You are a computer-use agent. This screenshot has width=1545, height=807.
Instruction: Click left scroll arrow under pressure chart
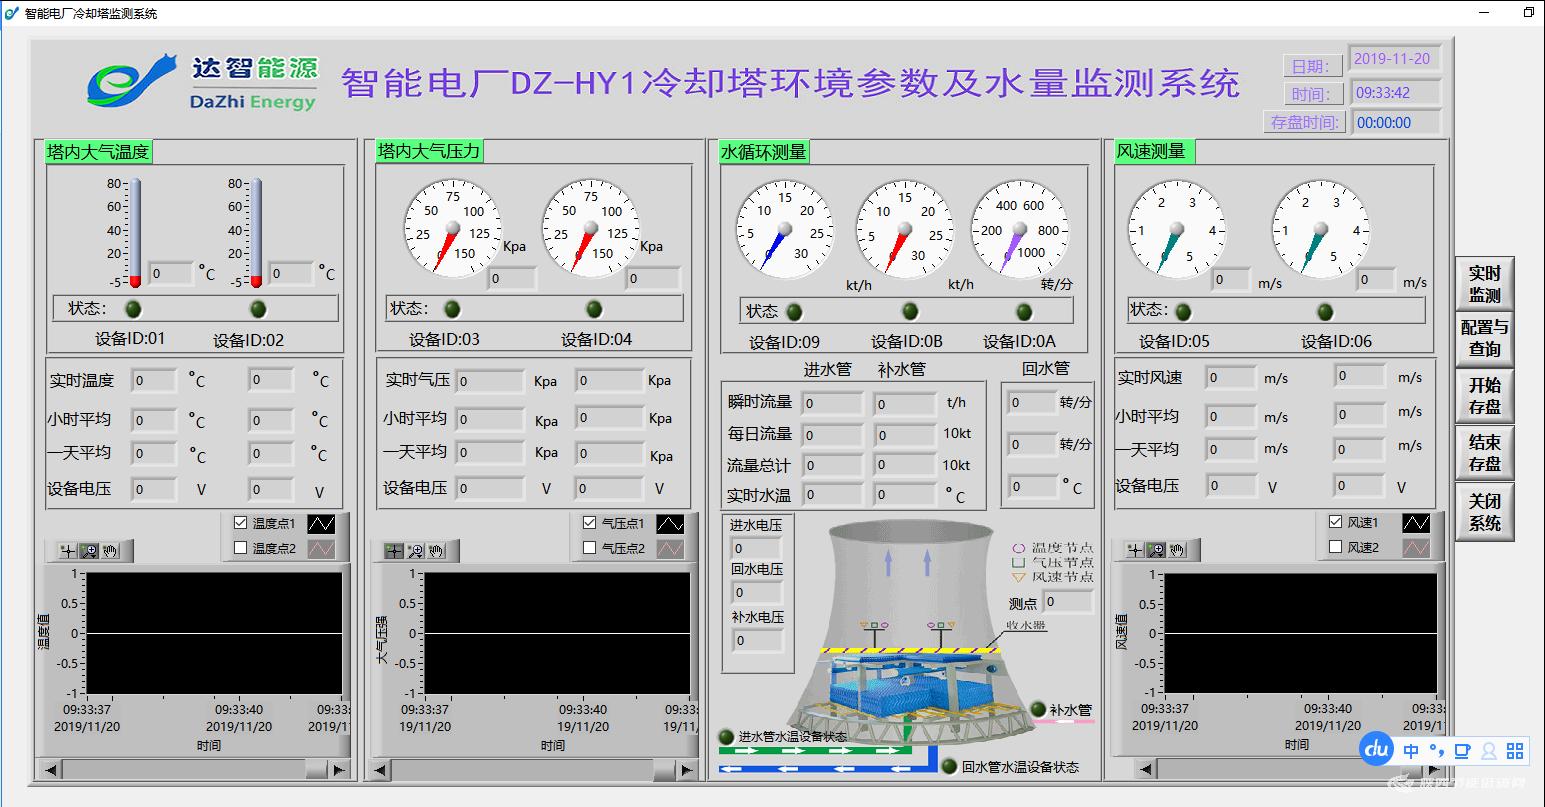point(379,770)
